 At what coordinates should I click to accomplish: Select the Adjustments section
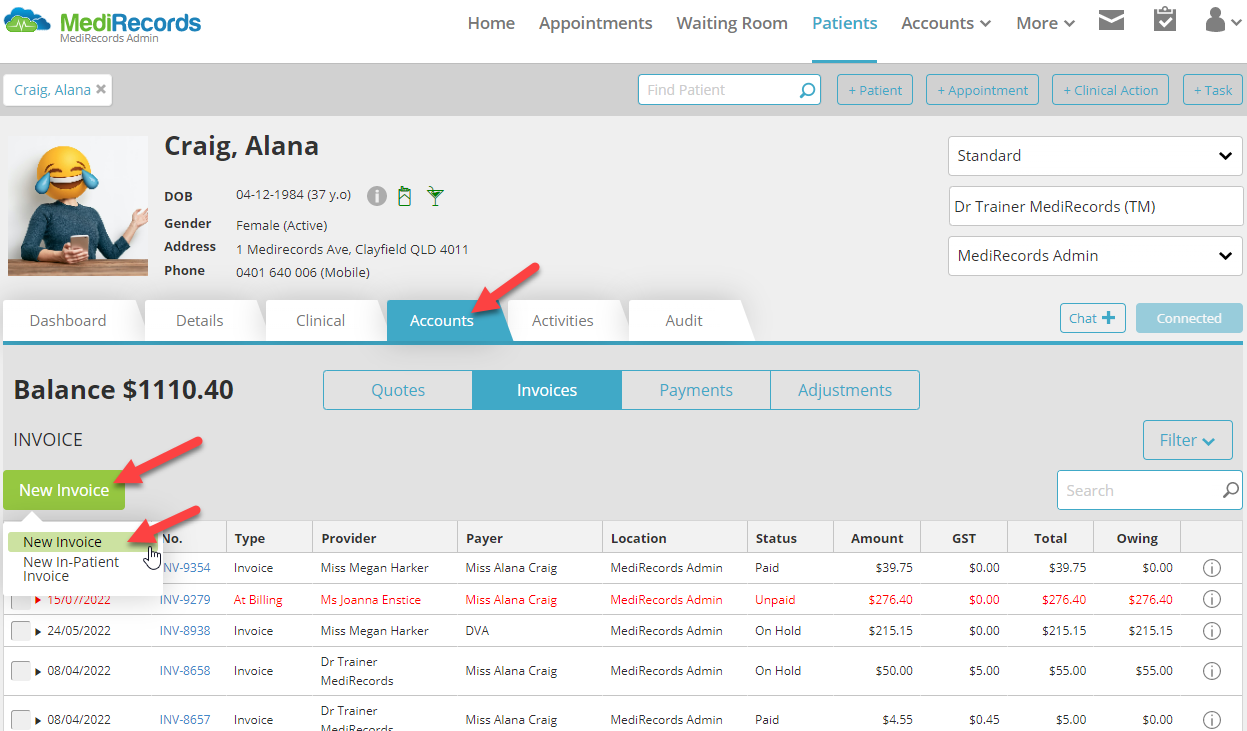click(x=845, y=390)
